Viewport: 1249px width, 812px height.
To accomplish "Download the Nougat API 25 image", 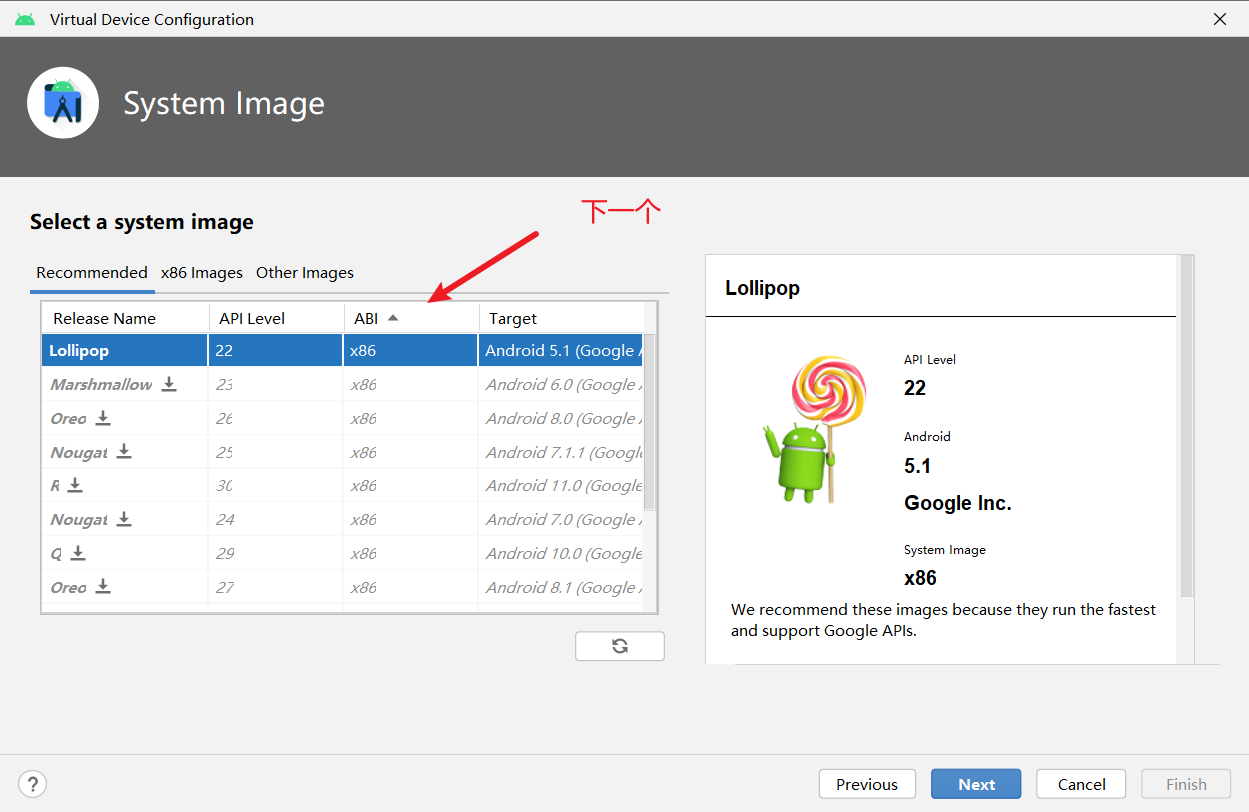I will click(x=124, y=452).
